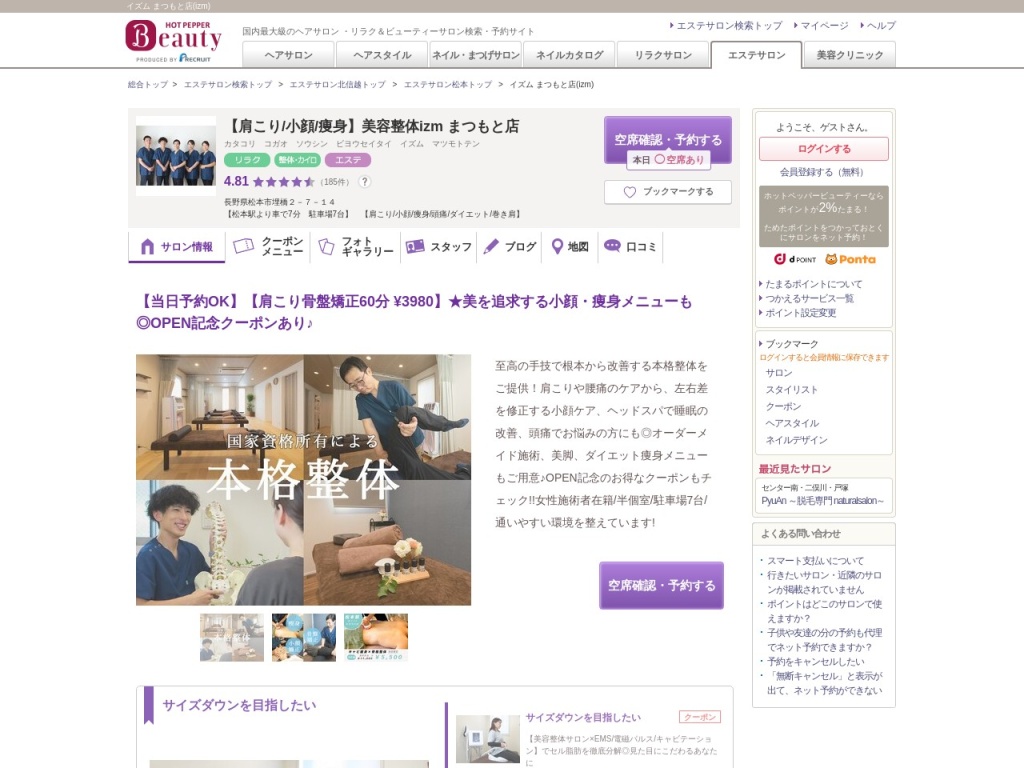
Task: Expand the エステサロン検索トップ header link
Action: point(729,25)
